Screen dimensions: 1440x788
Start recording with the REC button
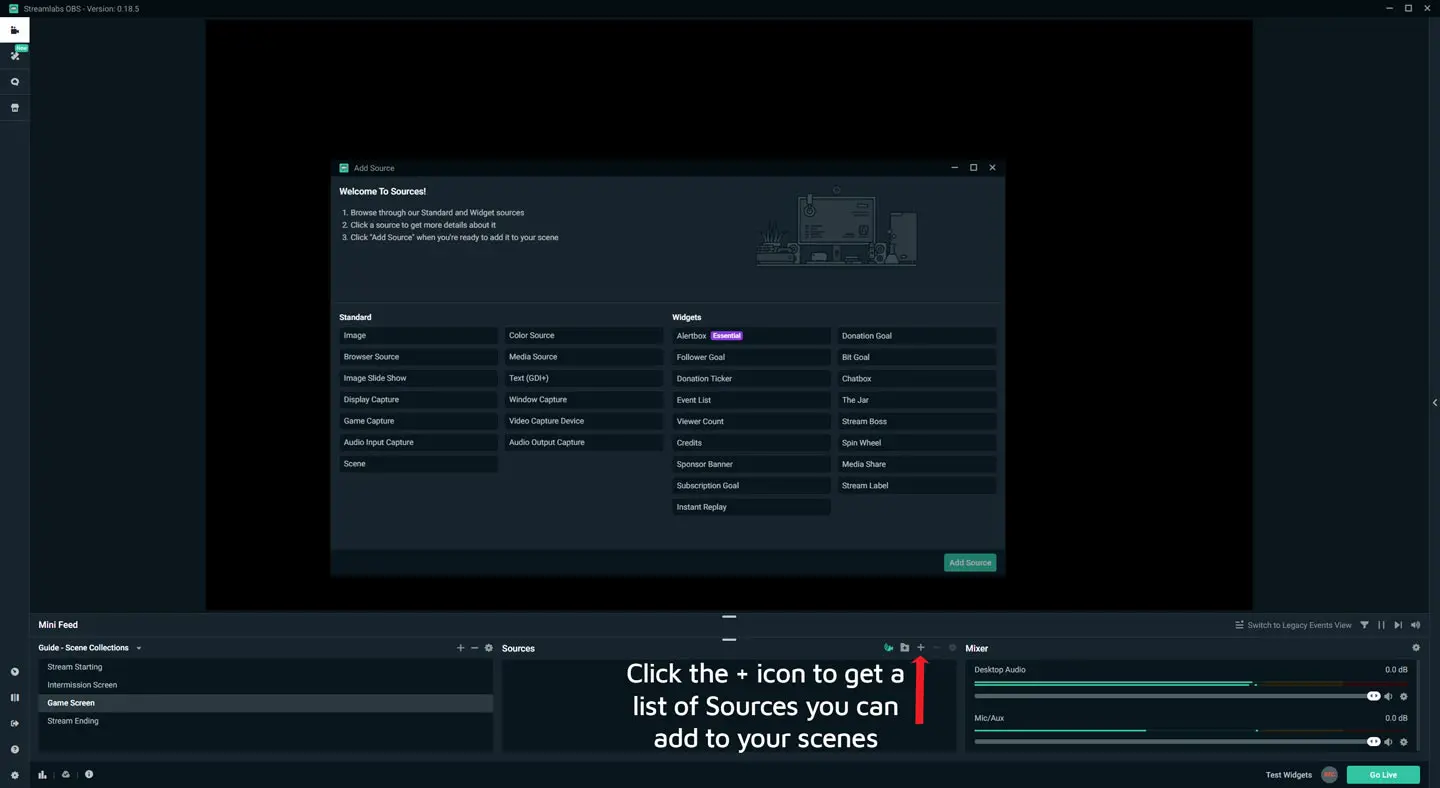[x=1329, y=775]
